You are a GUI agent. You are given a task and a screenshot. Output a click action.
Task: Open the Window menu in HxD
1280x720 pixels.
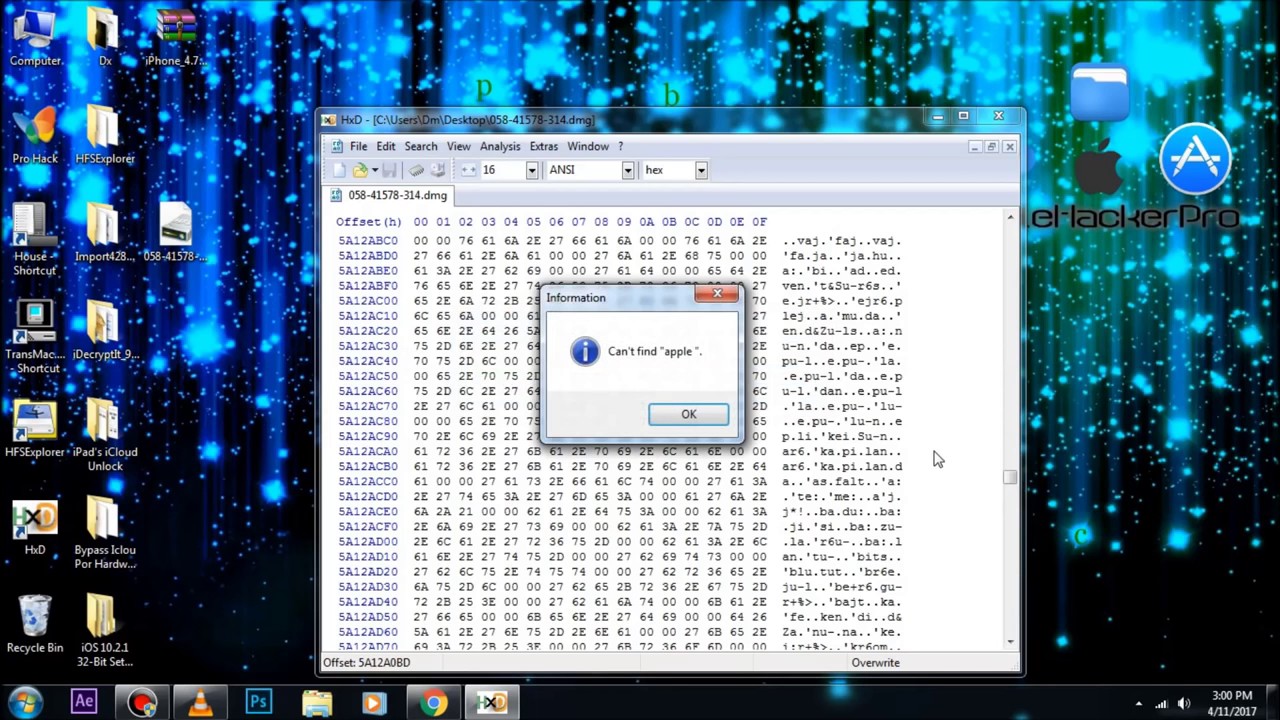click(x=588, y=146)
